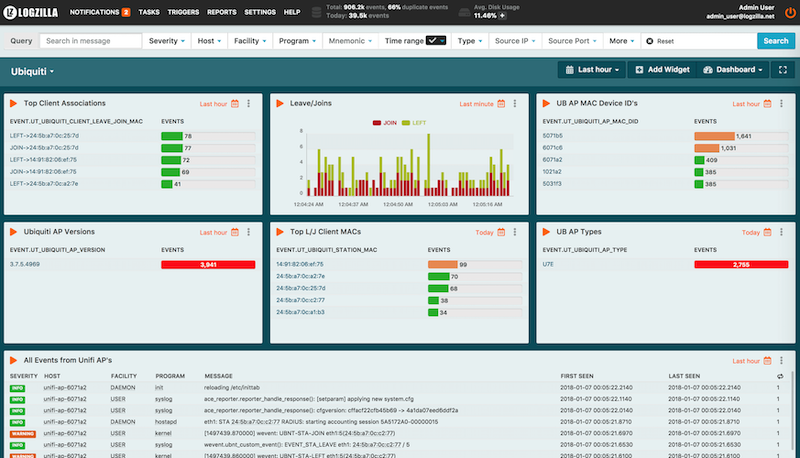Click the refresh icon in events table header
This screenshot has width=800, height=458.
[780, 376]
